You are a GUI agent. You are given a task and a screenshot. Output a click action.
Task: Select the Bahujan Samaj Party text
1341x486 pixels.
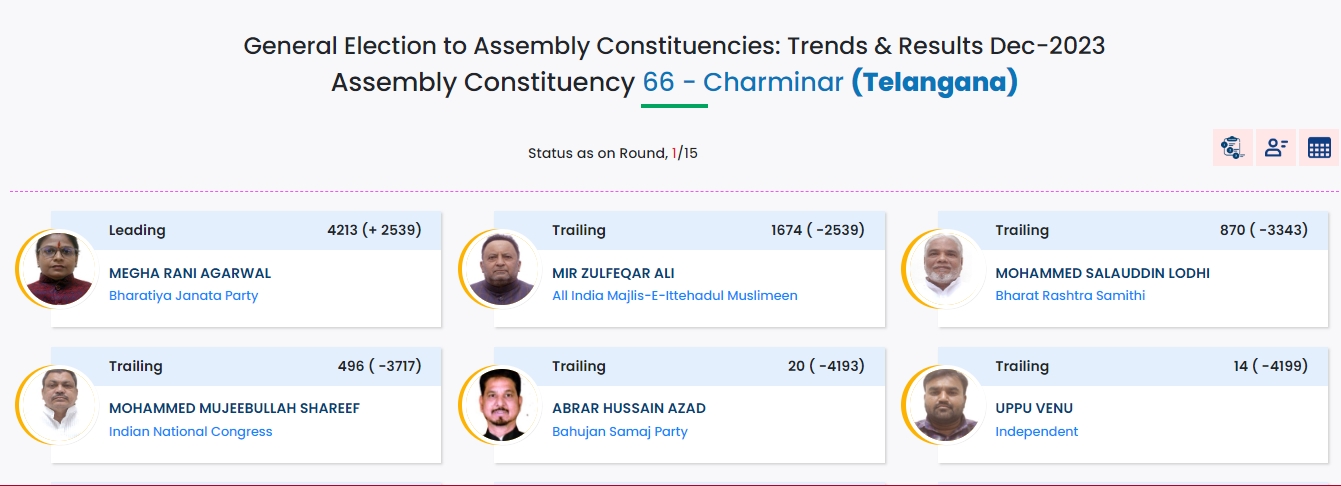[620, 432]
